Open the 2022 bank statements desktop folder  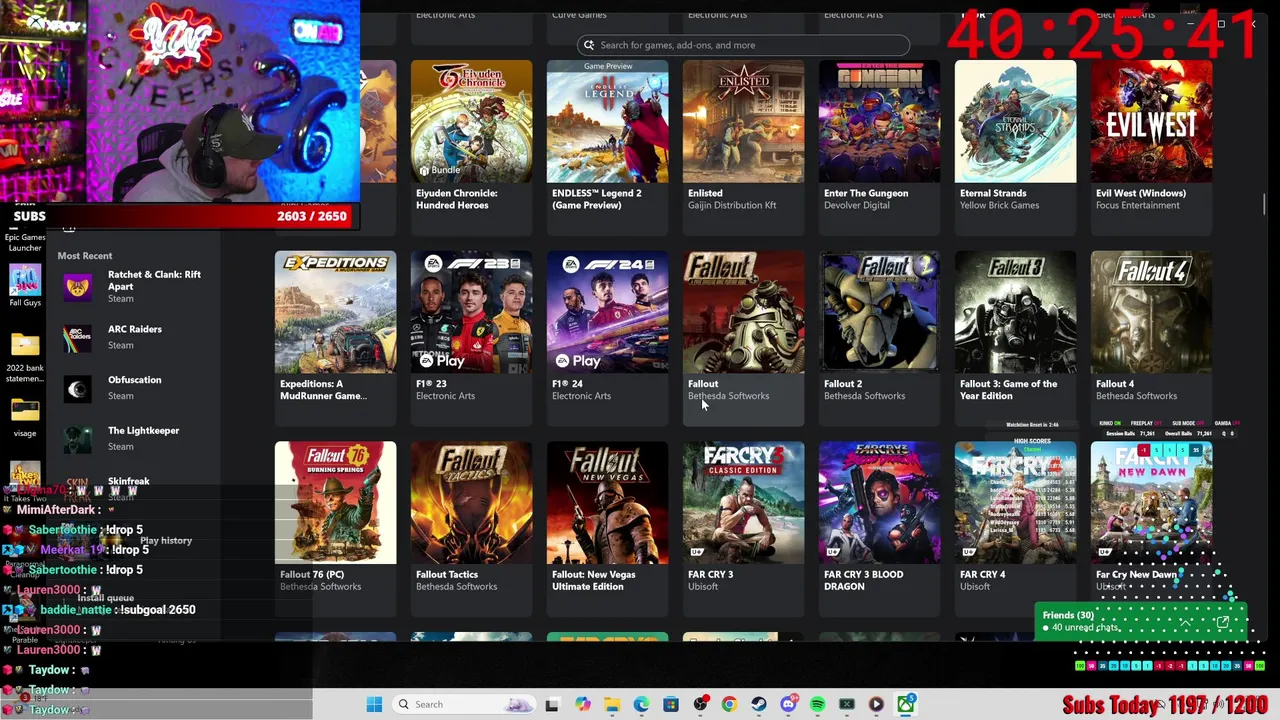coord(25,358)
